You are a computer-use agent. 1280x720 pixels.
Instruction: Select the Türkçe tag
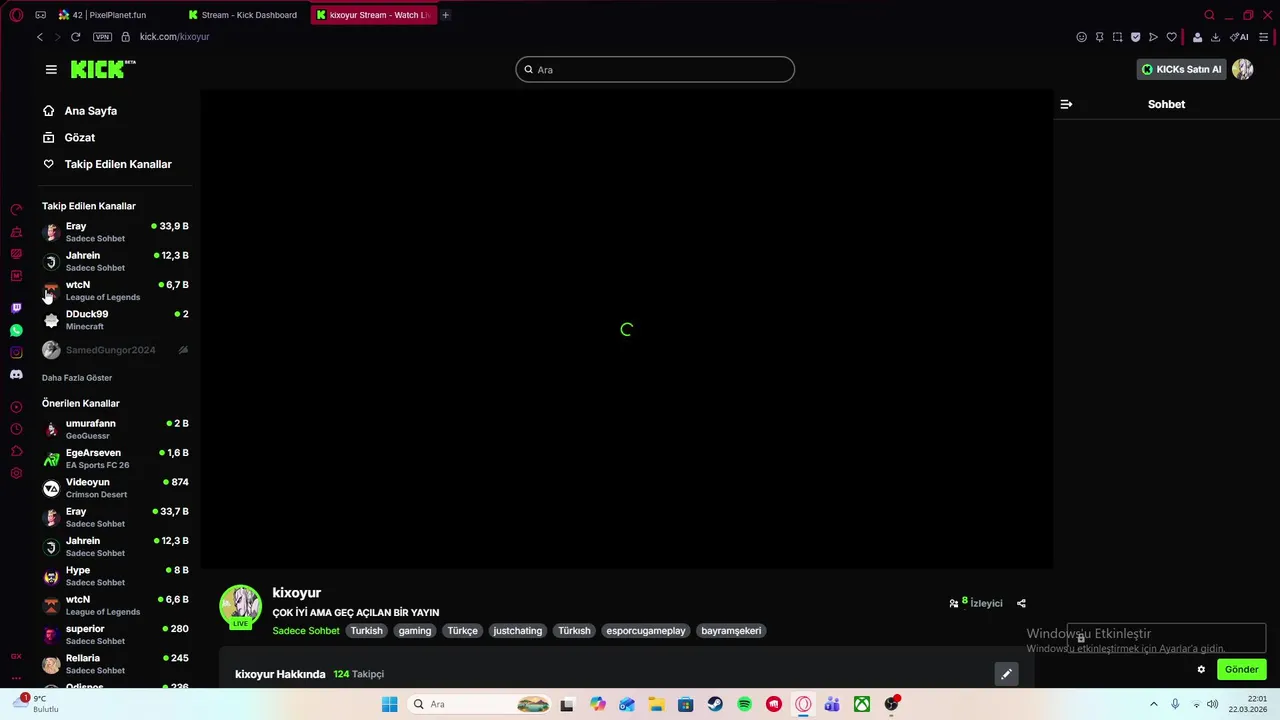462,631
